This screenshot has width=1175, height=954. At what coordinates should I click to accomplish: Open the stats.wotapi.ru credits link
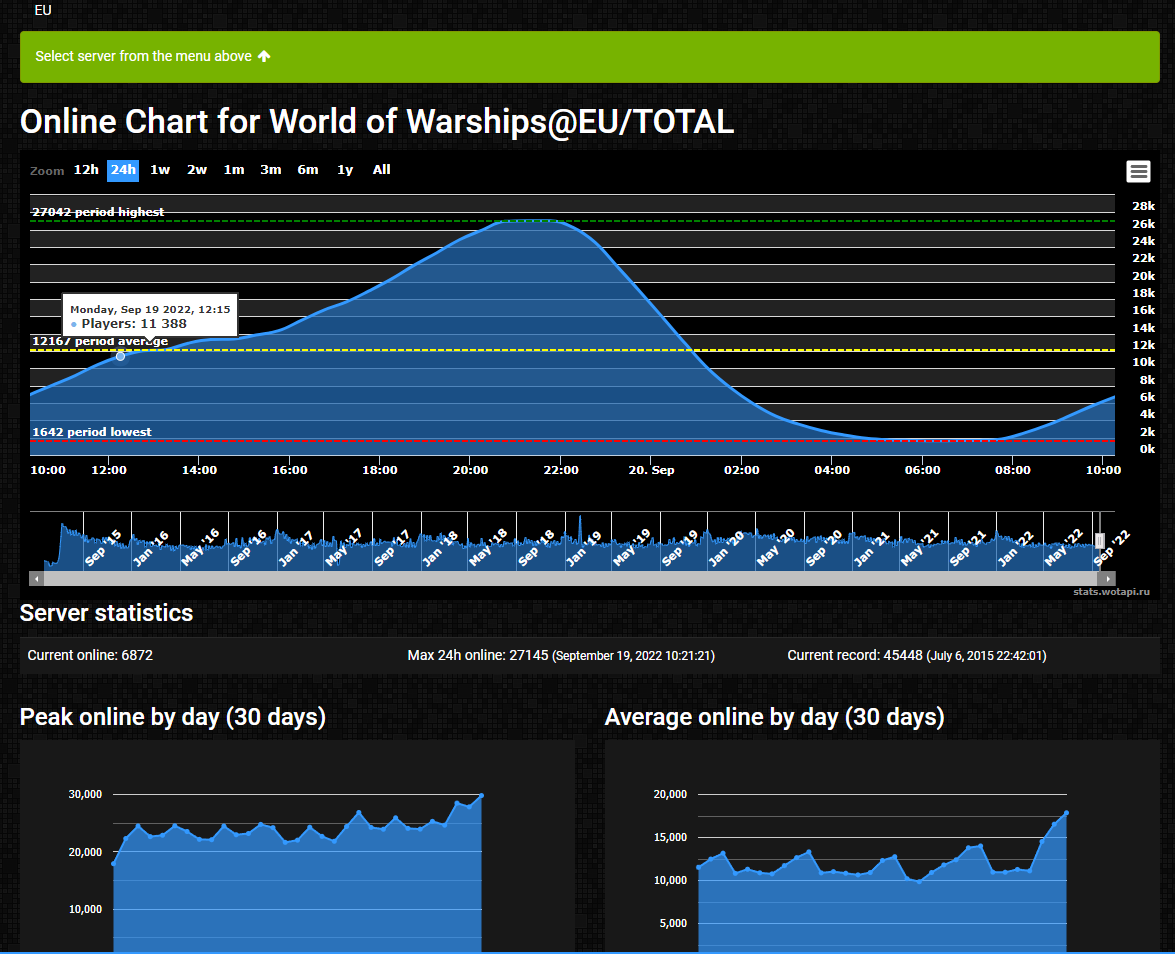click(1111, 591)
